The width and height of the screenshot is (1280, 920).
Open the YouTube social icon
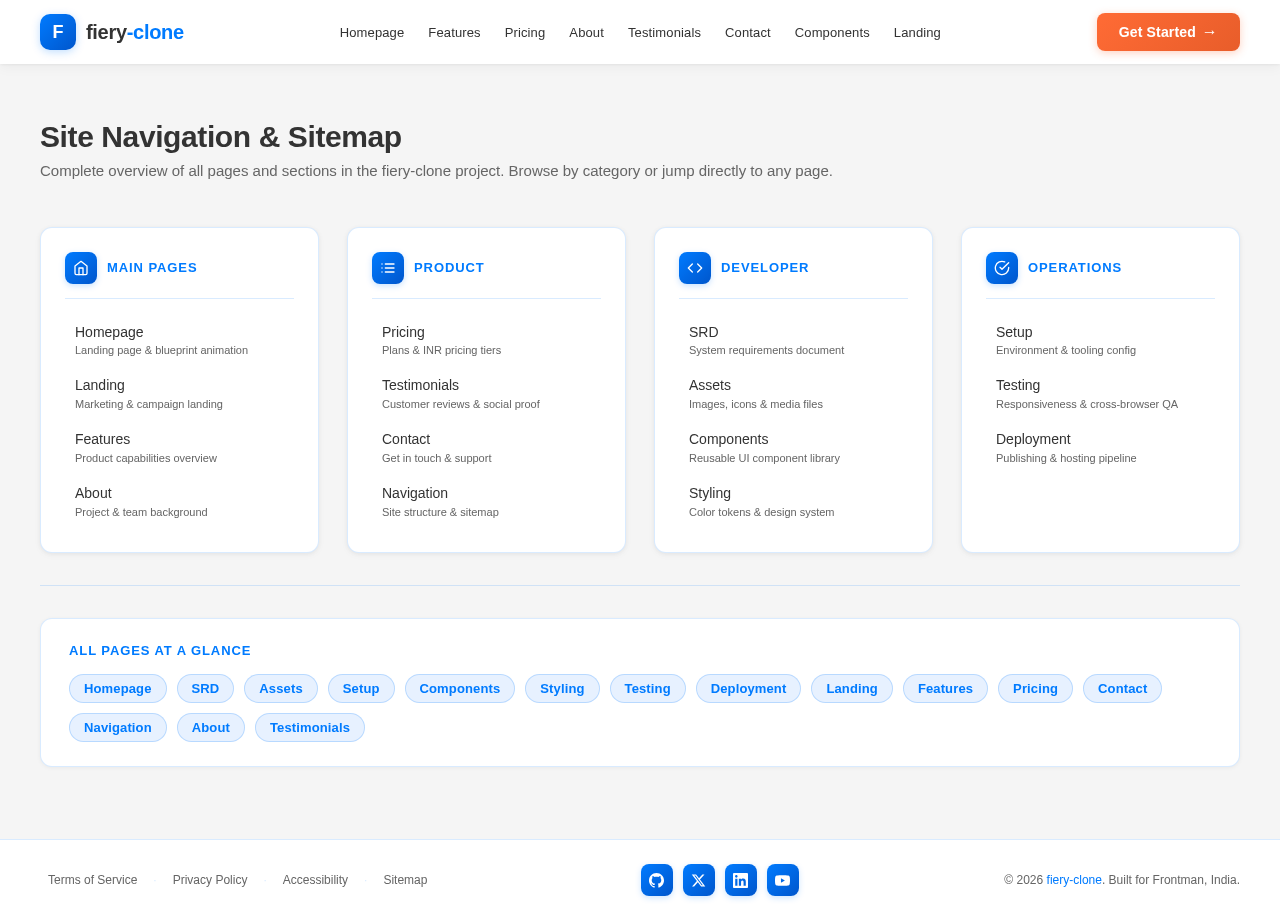click(x=783, y=880)
